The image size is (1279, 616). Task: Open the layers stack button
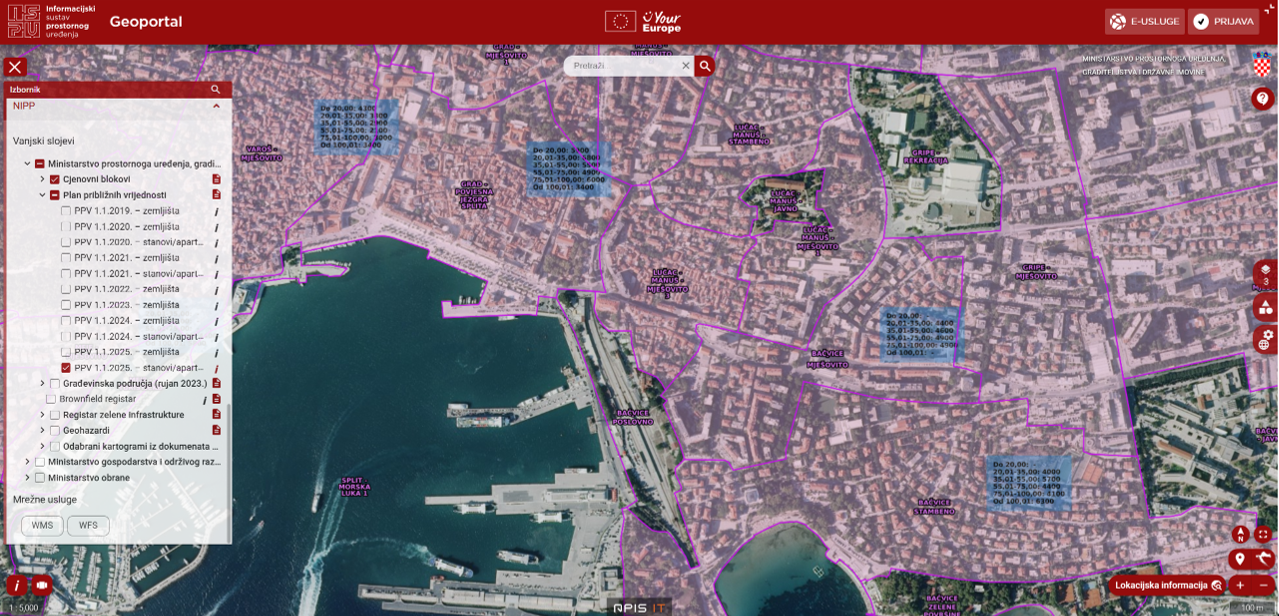(1265, 271)
